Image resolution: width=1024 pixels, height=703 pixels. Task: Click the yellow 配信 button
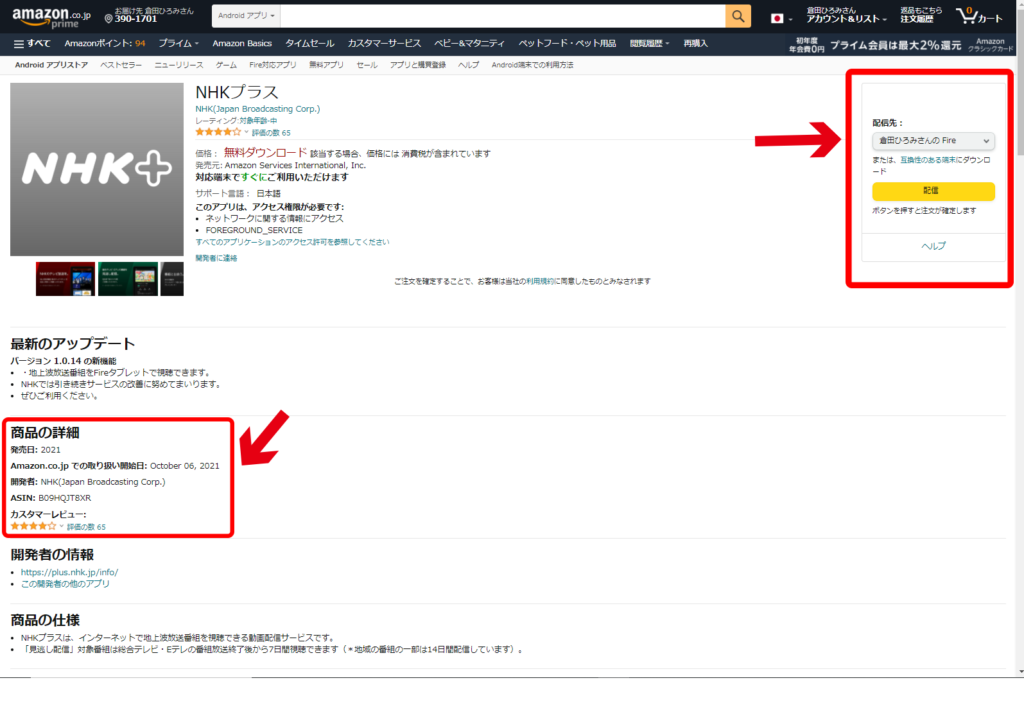[933, 191]
